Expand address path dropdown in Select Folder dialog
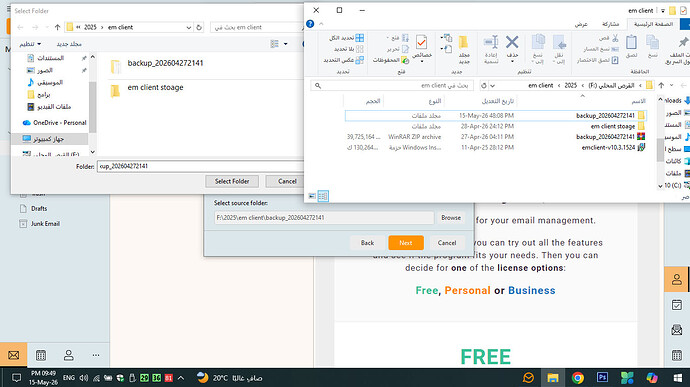Image resolution: width=690 pixels, height=387 pixels. pos(188,27)
